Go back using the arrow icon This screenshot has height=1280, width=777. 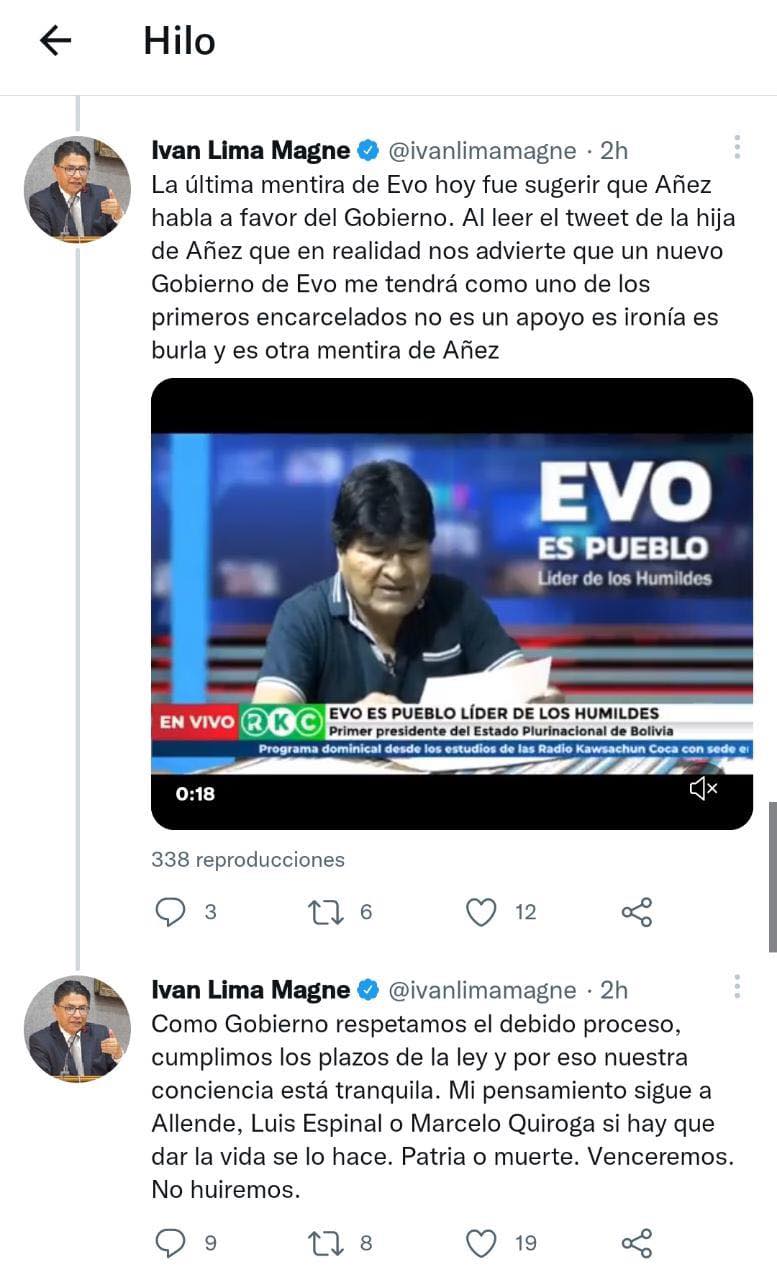point(55,40)
